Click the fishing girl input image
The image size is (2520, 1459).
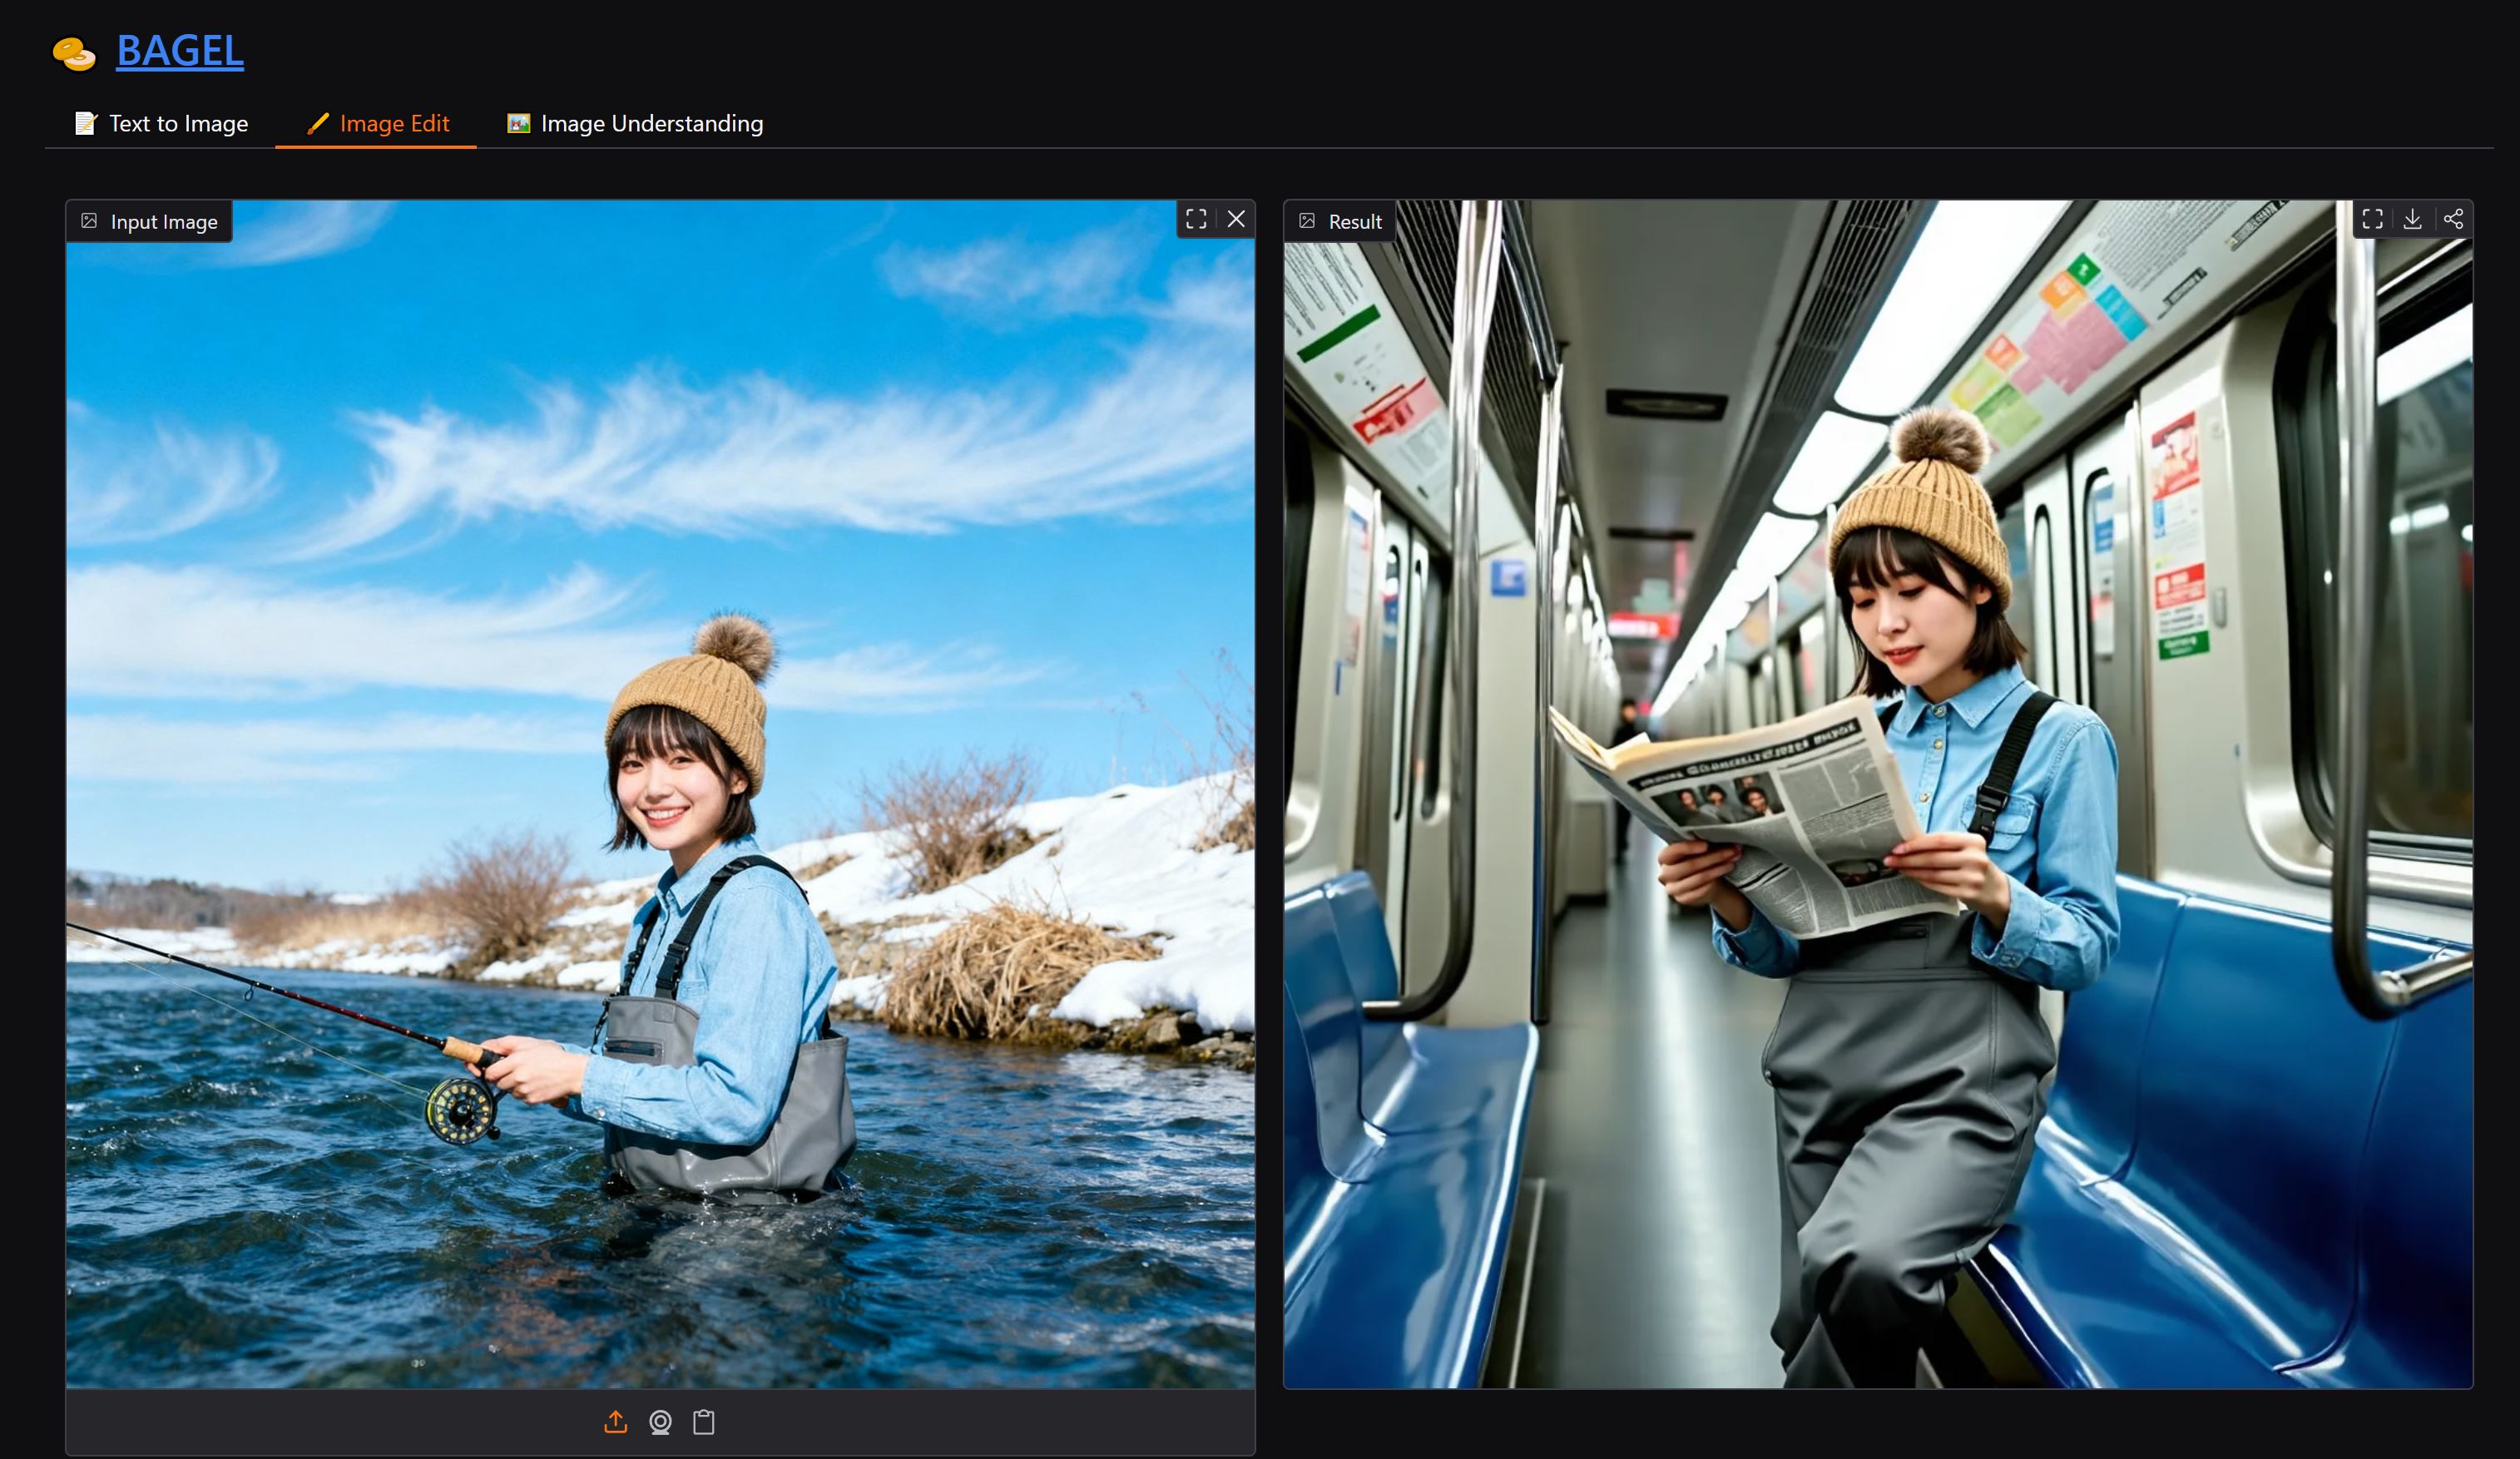pos(660,800)
